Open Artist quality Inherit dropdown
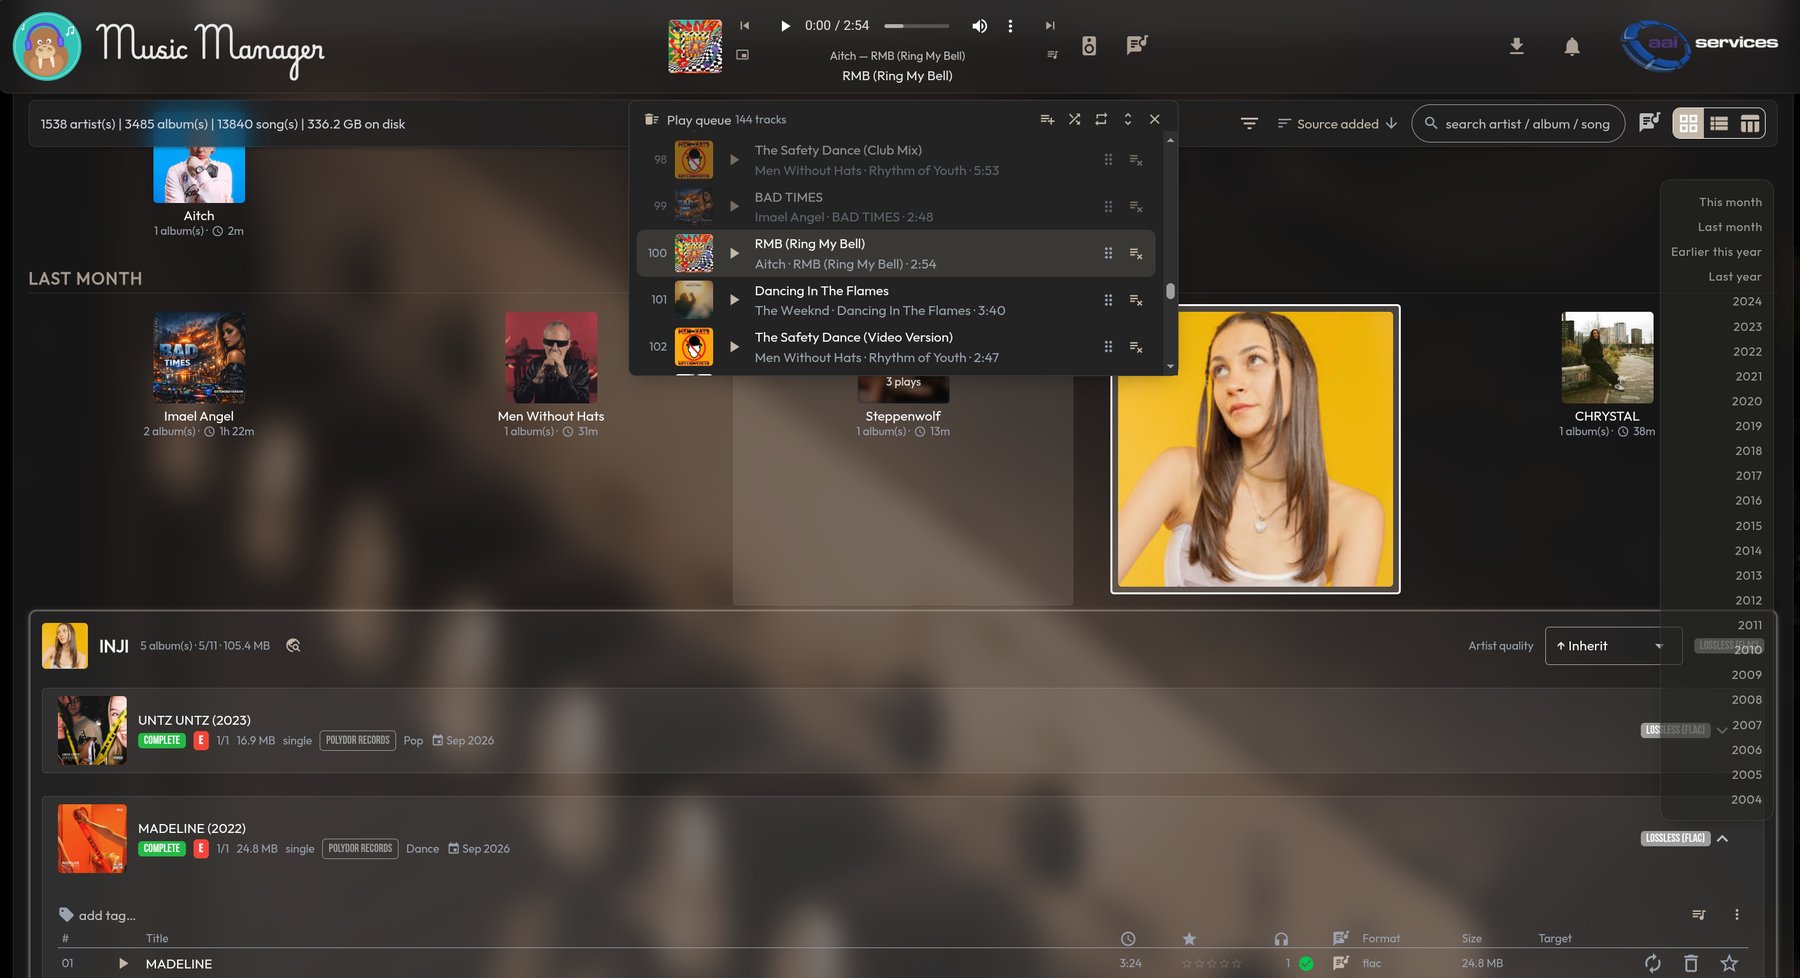 pyautogui.click(x=1612, y=646)
